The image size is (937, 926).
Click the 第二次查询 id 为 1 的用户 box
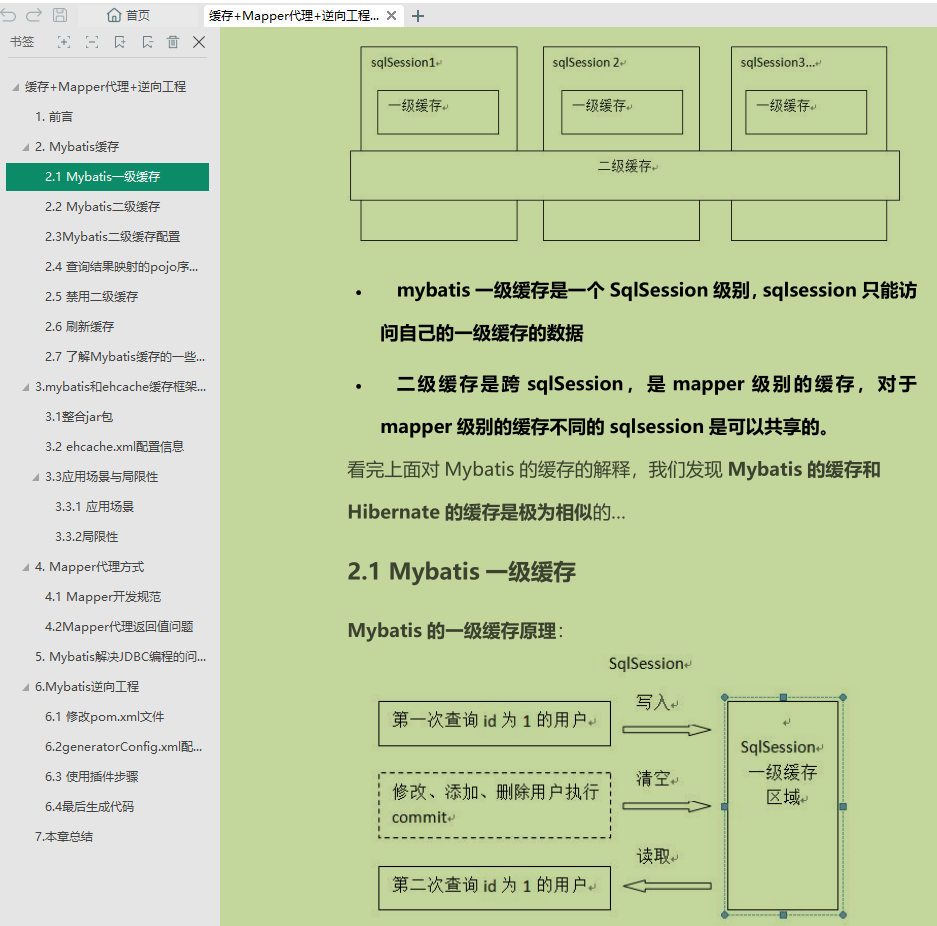coord(494,888)
